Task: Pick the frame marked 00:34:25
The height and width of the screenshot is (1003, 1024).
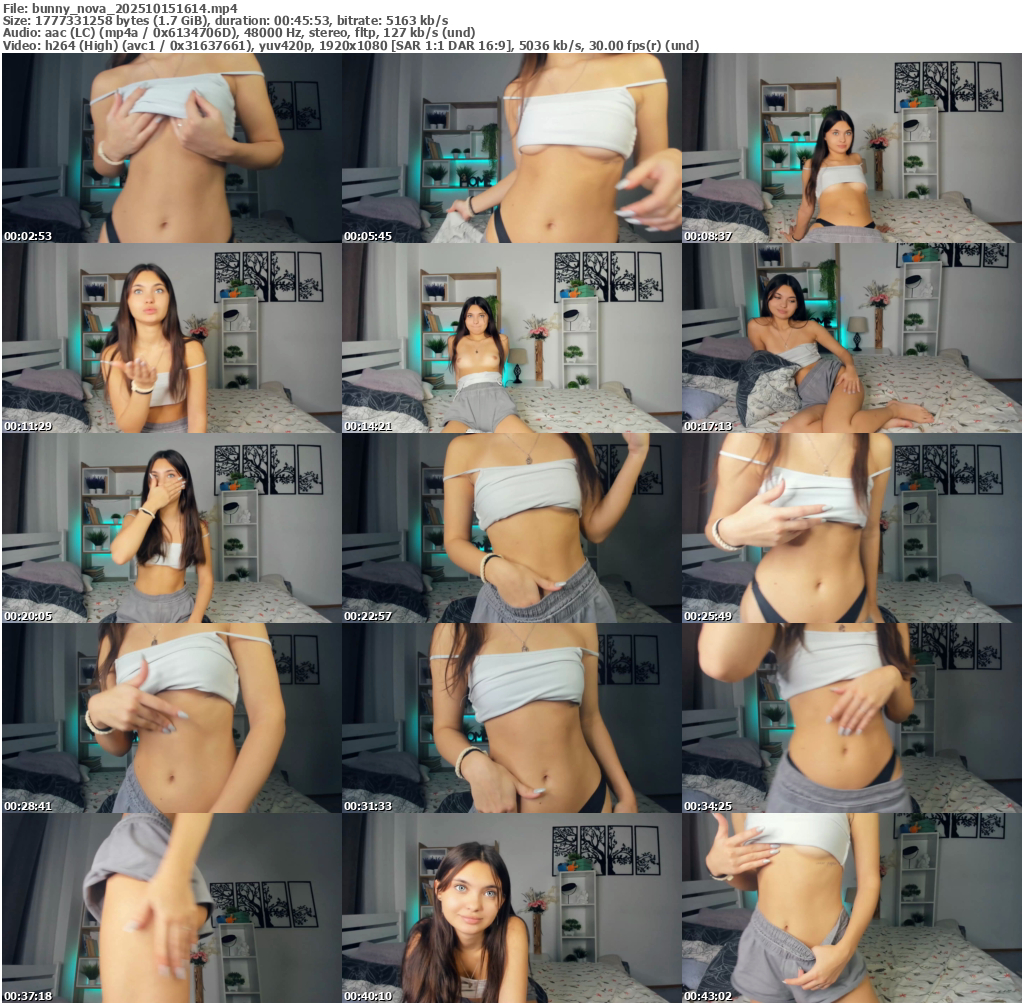Action: 851,718
